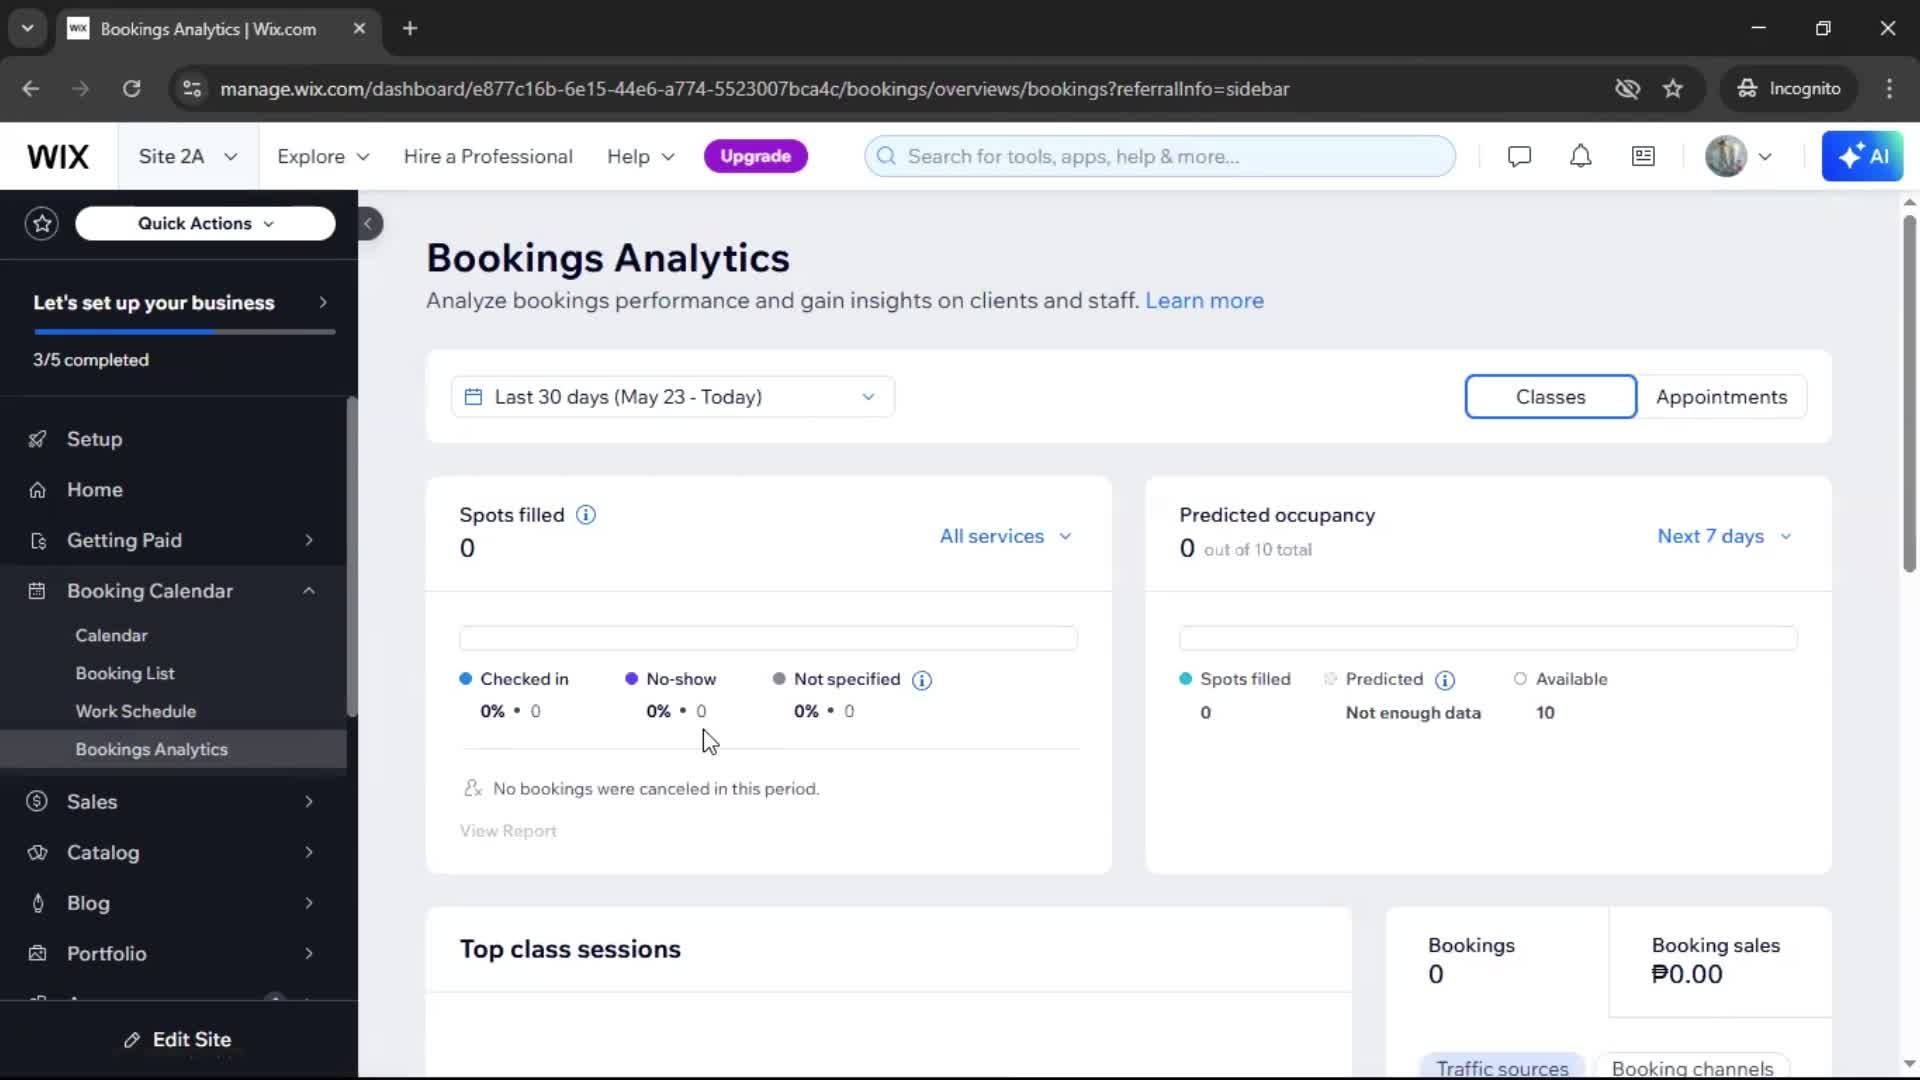Click the setup progress bar

[x=184, y=332]
